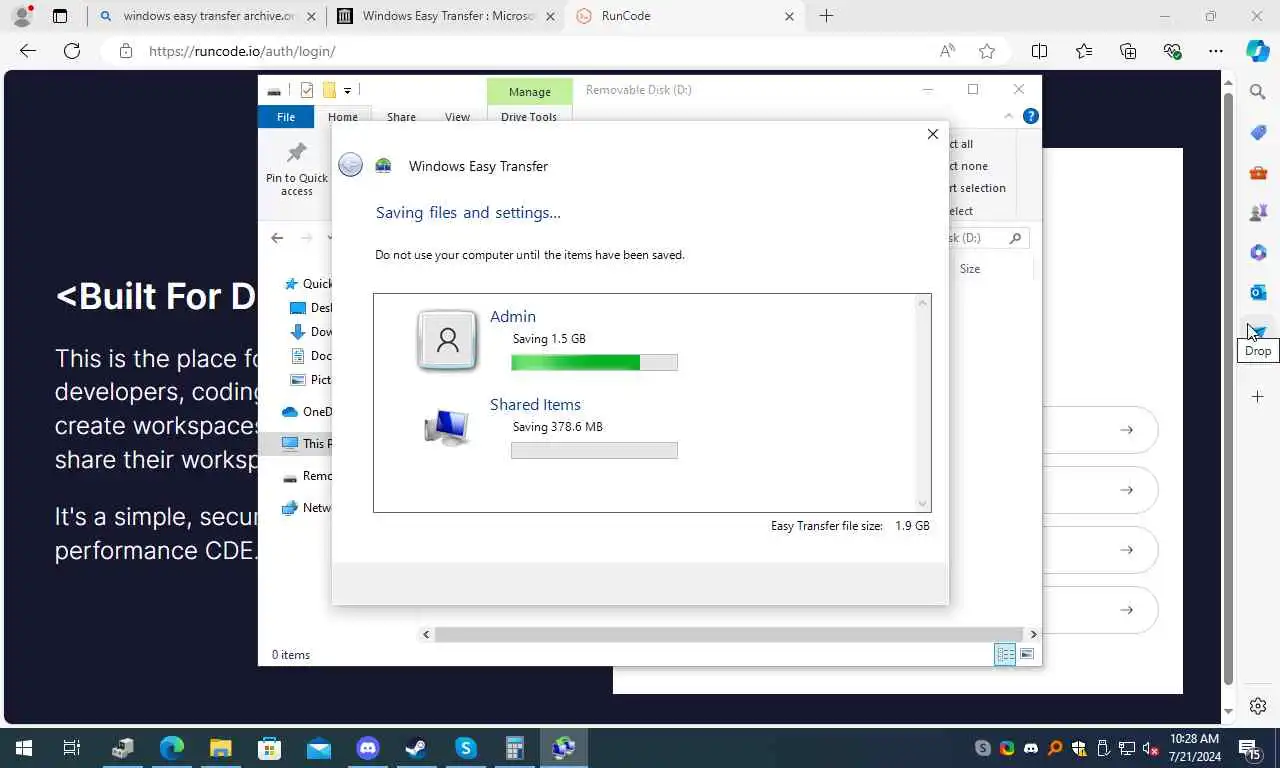1280x768 pixels.
Task: Click Explorer search box magnifier
Action: tap(1015, 238)
